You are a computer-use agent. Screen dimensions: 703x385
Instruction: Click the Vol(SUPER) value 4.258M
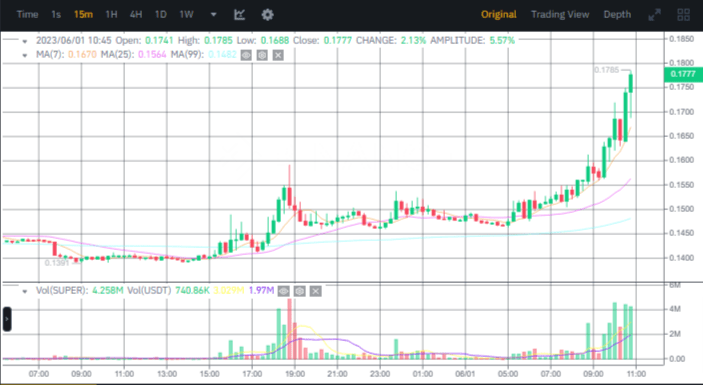coord(108,291)
